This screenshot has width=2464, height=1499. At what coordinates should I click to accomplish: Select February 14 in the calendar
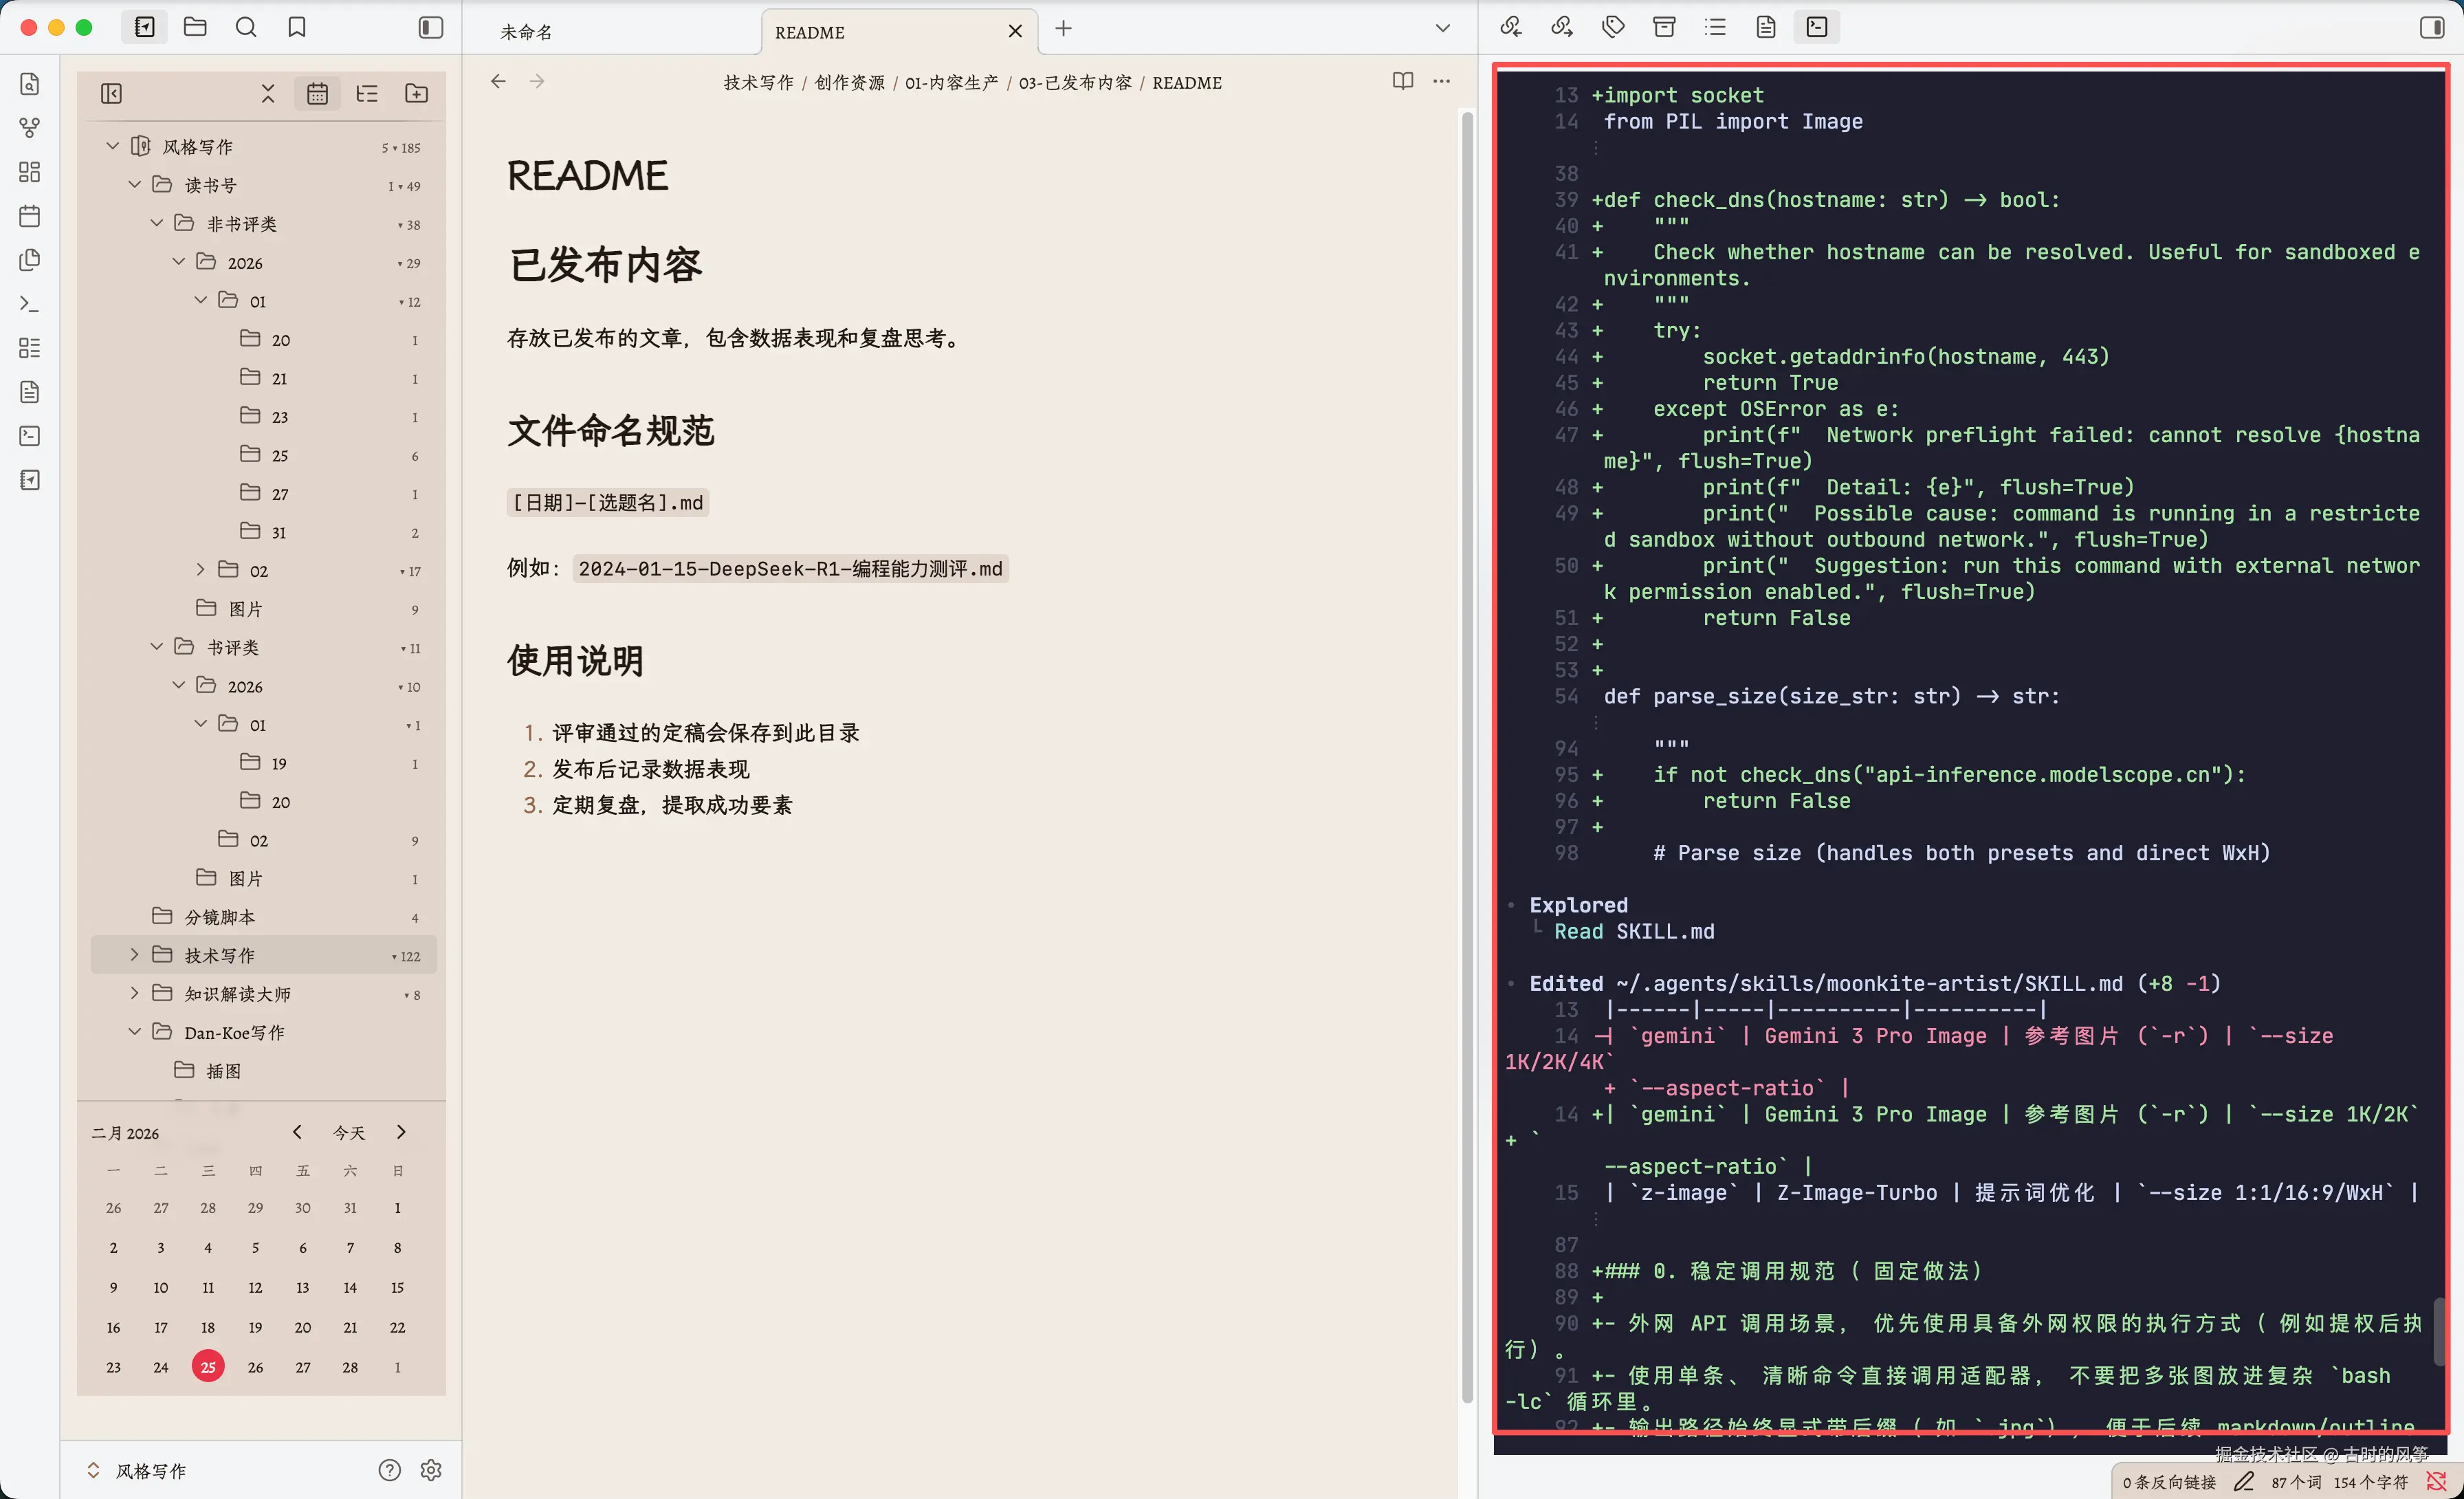point(350,1287)
